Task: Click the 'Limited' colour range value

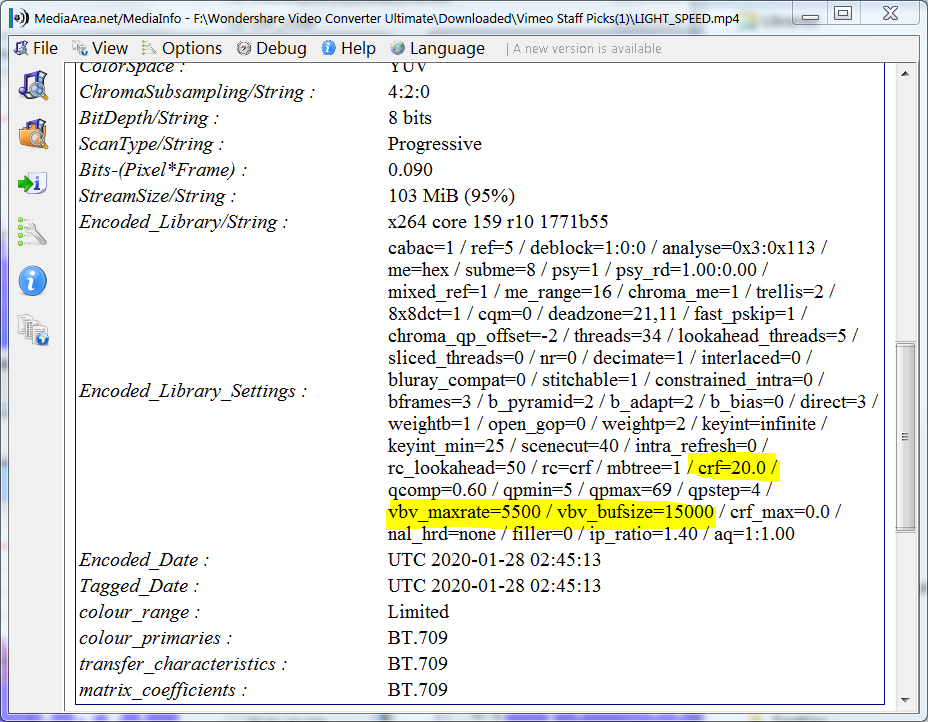Action: pos(418,612)
